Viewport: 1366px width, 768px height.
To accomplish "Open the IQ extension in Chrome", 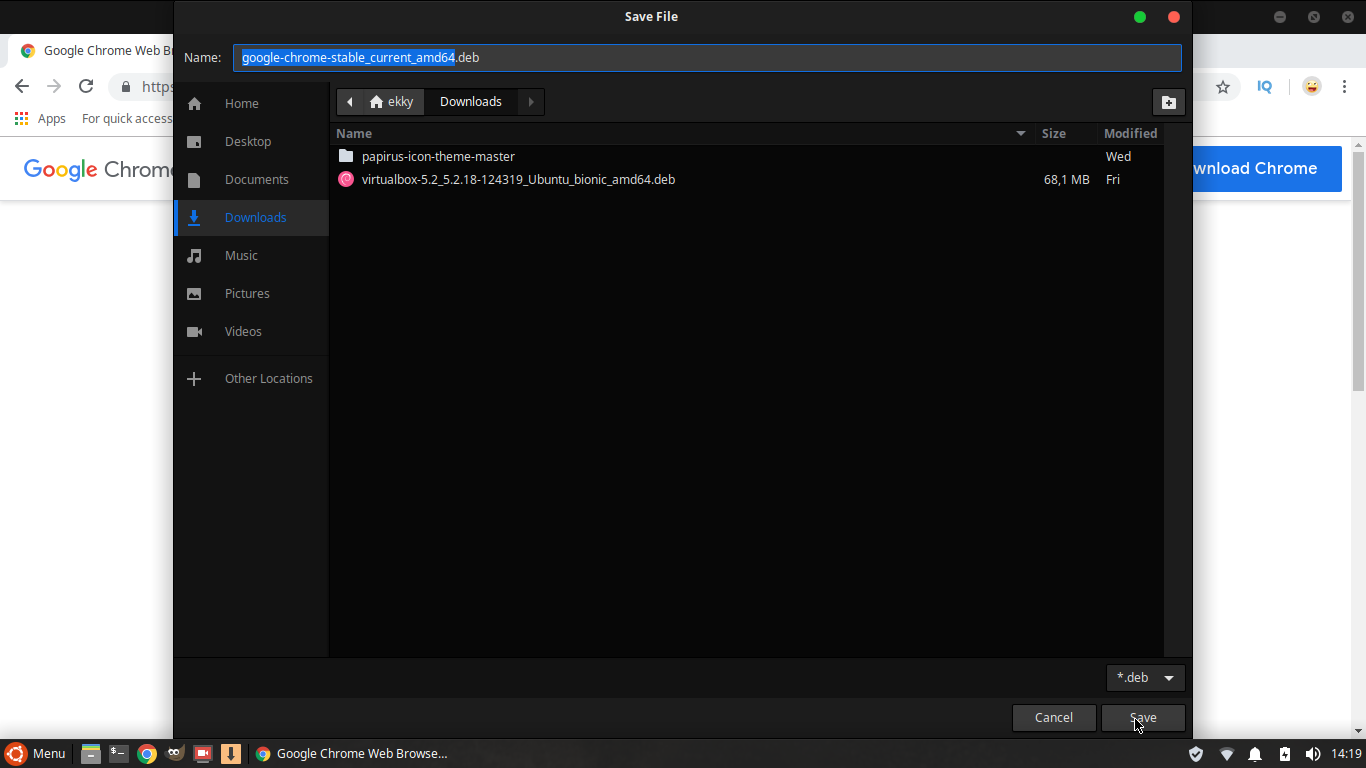I will (1264, 87).
